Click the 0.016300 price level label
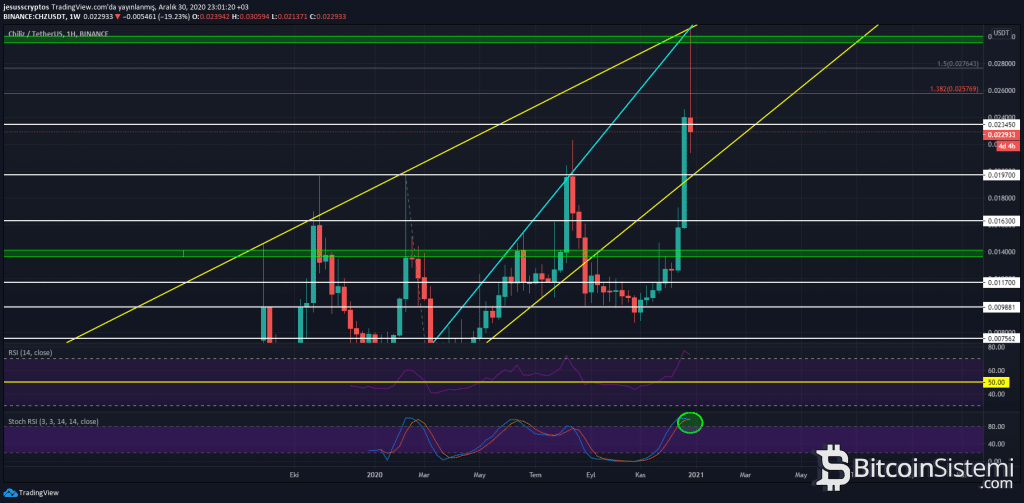This screenshot has width=1024, height=503. pyautogui.click(x=1001, y=221)
